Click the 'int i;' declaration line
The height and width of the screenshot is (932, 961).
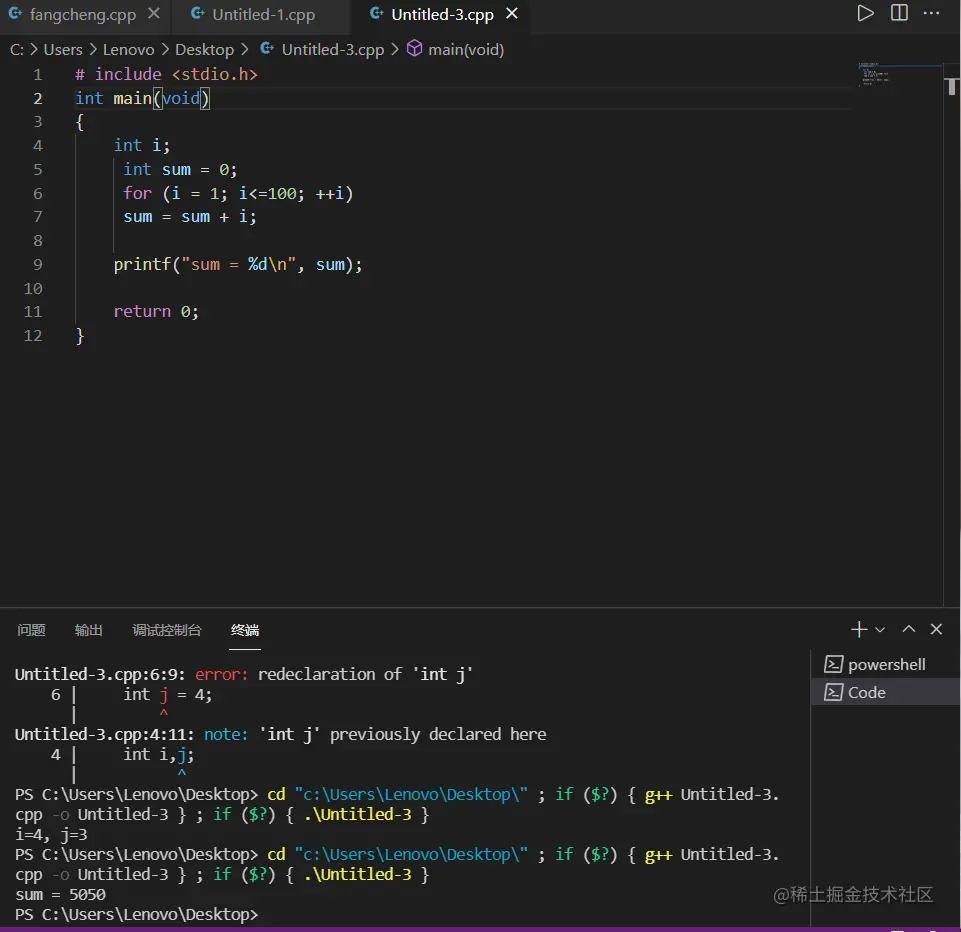142,145
